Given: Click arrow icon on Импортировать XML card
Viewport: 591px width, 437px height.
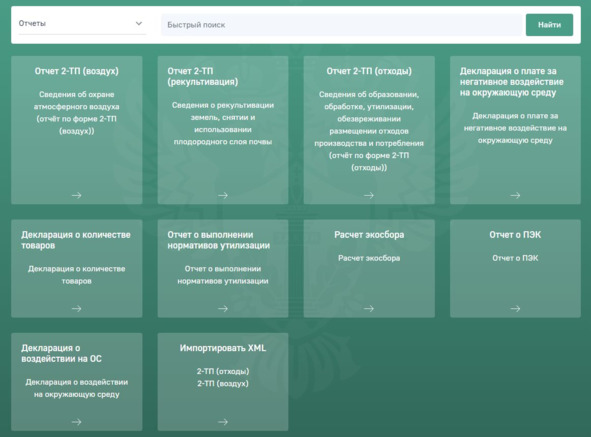Looking at the screenshot, I should pyautogui.click(x=223, y=422).
